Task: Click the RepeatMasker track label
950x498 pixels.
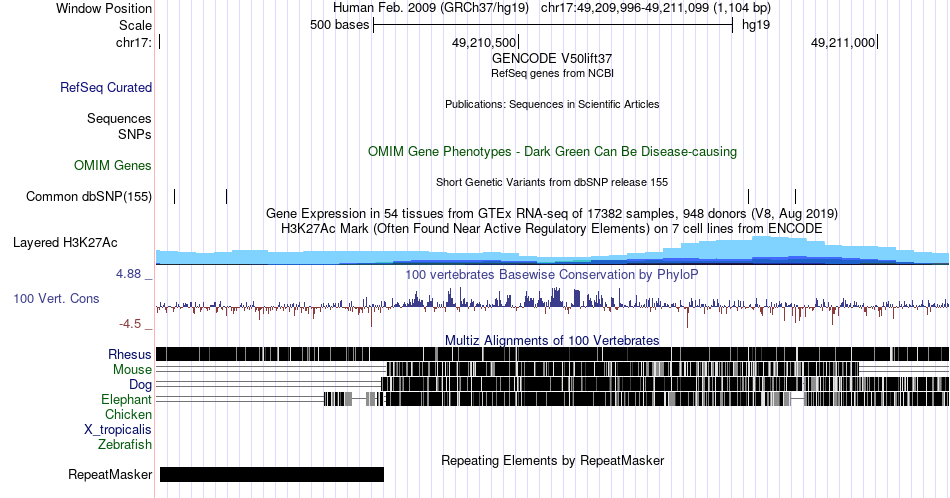Action: click(x=110, y=474)
